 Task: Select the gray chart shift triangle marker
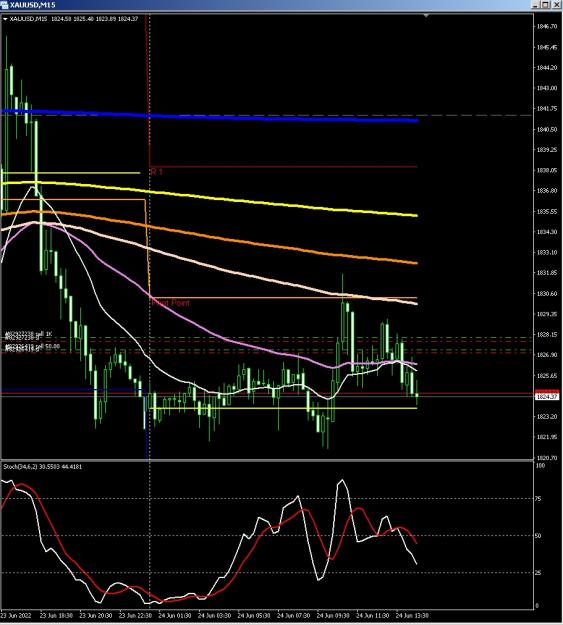(x=426, y=16)
